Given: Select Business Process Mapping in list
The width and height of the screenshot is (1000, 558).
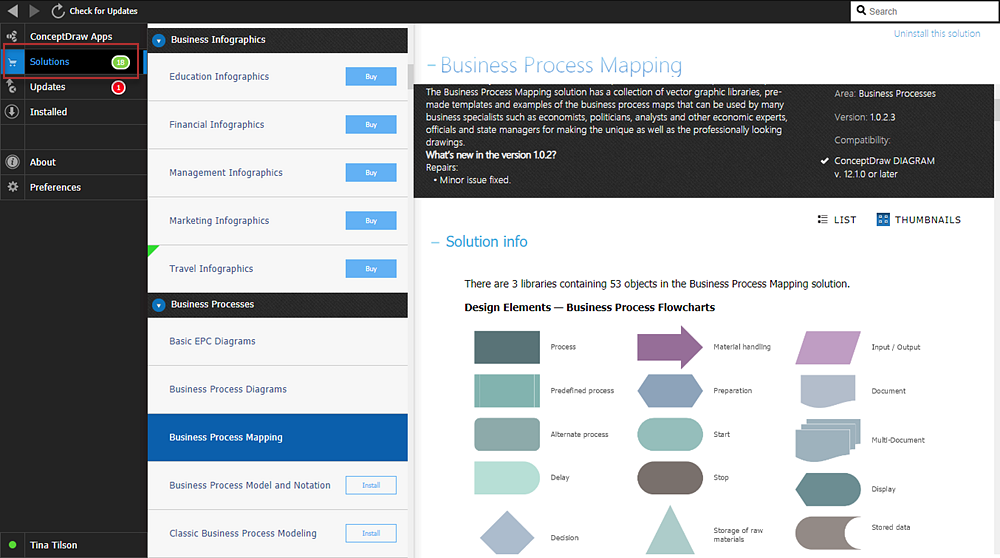Looking at the screenshot, I should (x=277, y=437).
